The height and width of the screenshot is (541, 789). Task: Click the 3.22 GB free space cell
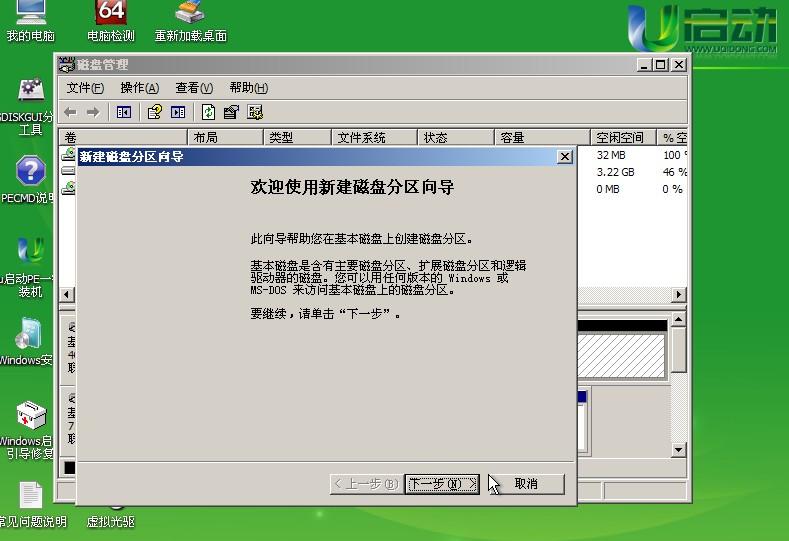(x=615, y=172)
